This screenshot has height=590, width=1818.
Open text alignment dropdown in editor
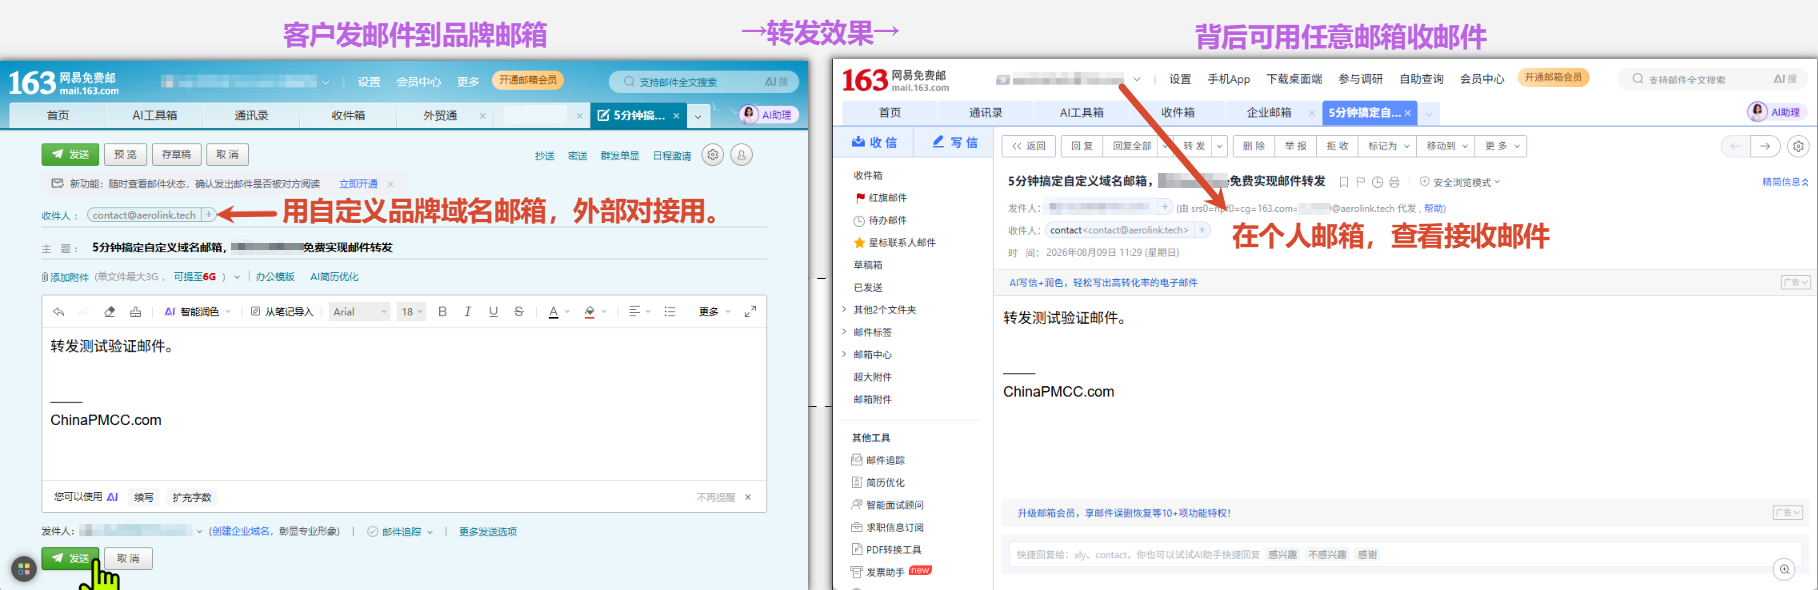638,312
